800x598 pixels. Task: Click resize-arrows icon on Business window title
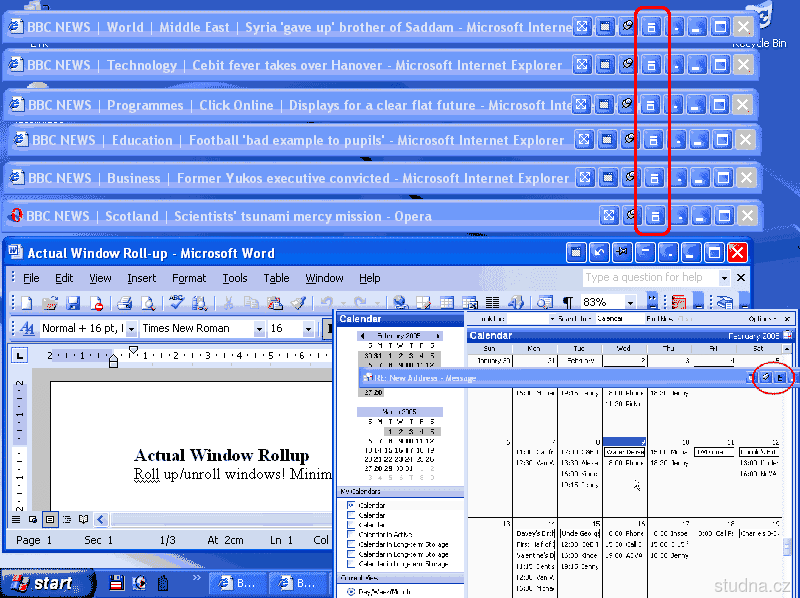point(585,178)
